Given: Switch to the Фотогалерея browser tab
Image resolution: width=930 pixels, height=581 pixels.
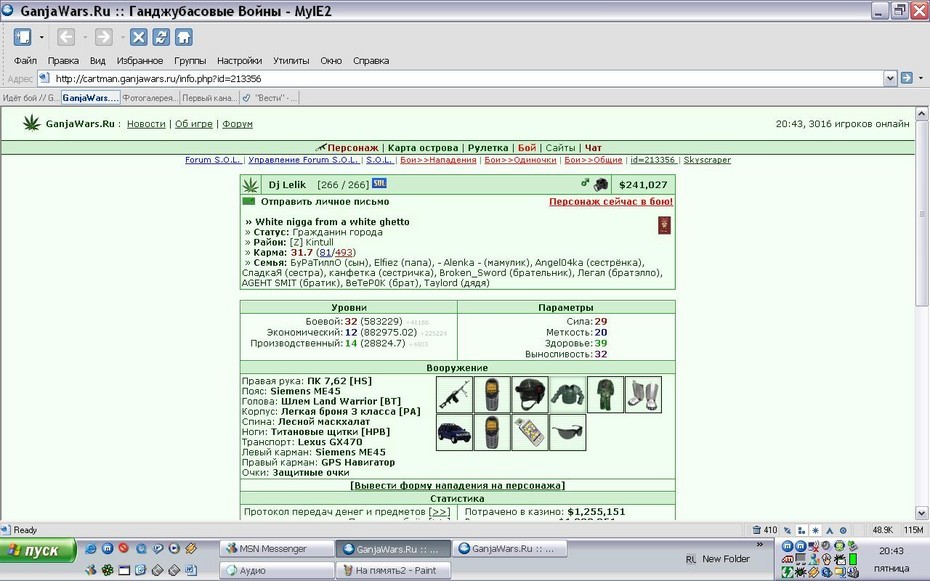Looking at the screenshot, I should pyautogui.click(x=150, y=98).
